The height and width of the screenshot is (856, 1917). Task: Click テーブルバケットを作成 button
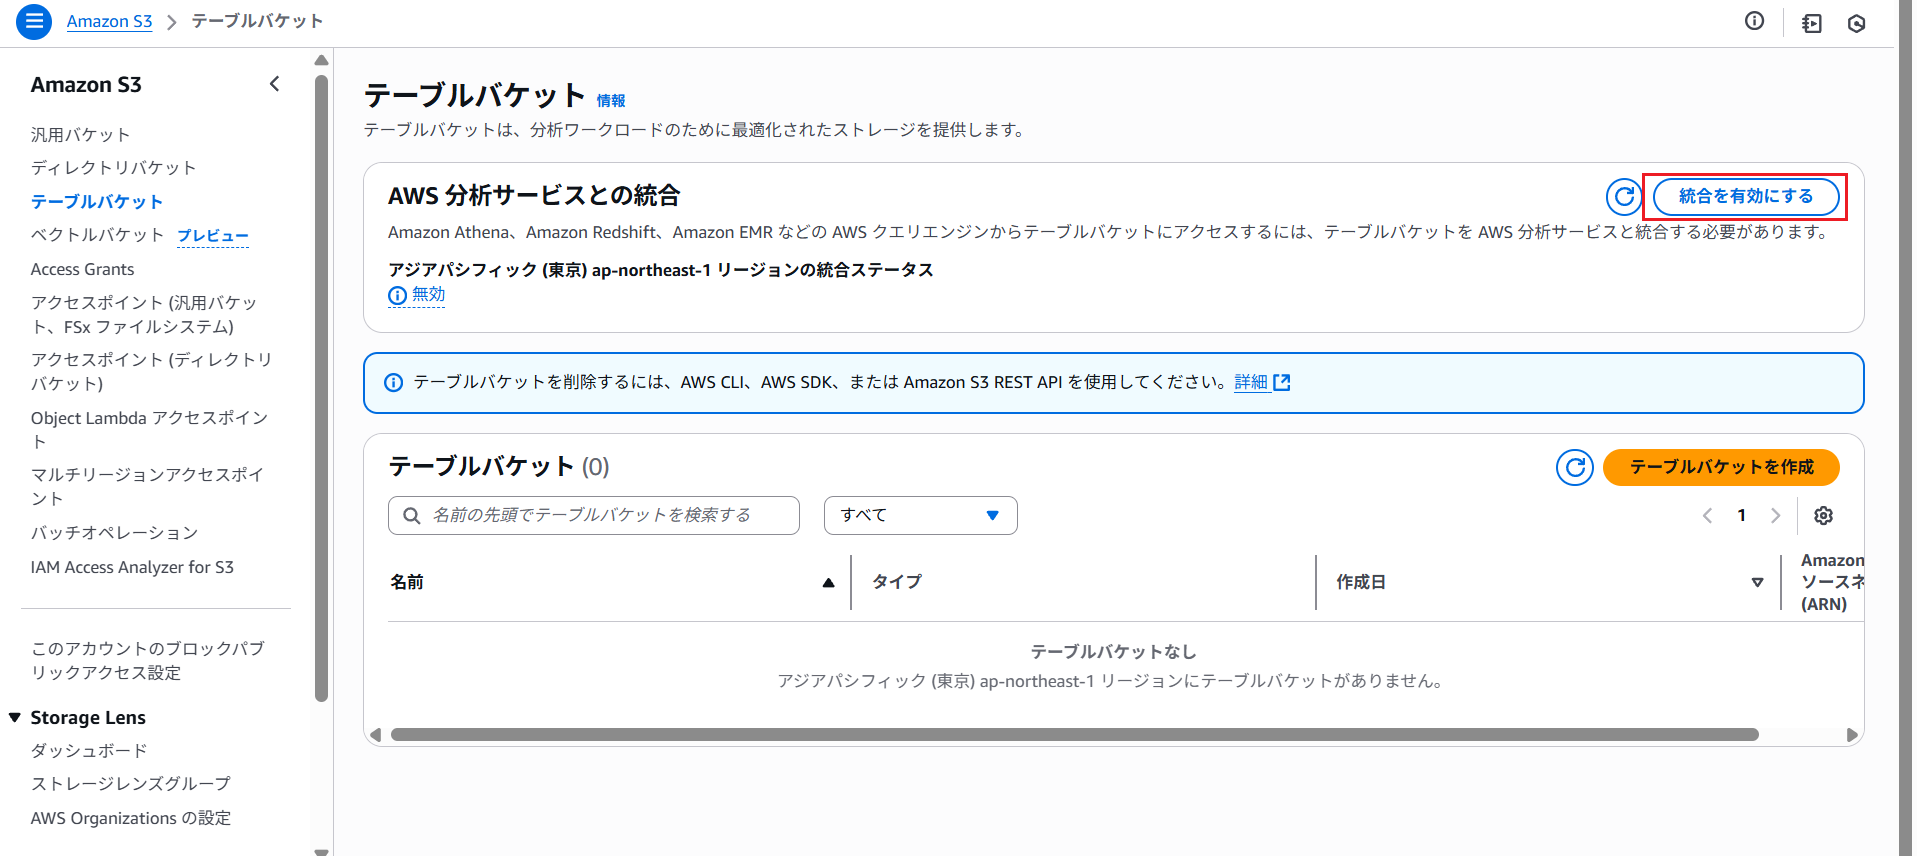[x=1720, y=467]
